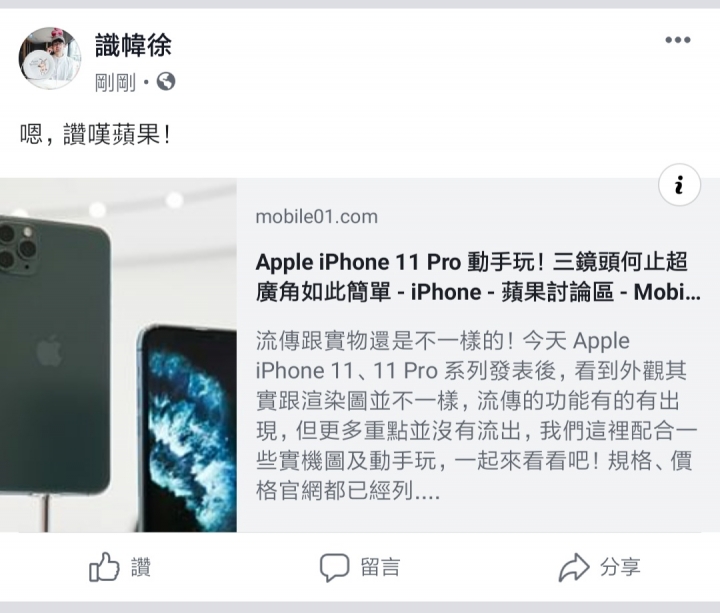Open the poster's profile picture
The image size is (720, 613).
[x=50, y=58]
